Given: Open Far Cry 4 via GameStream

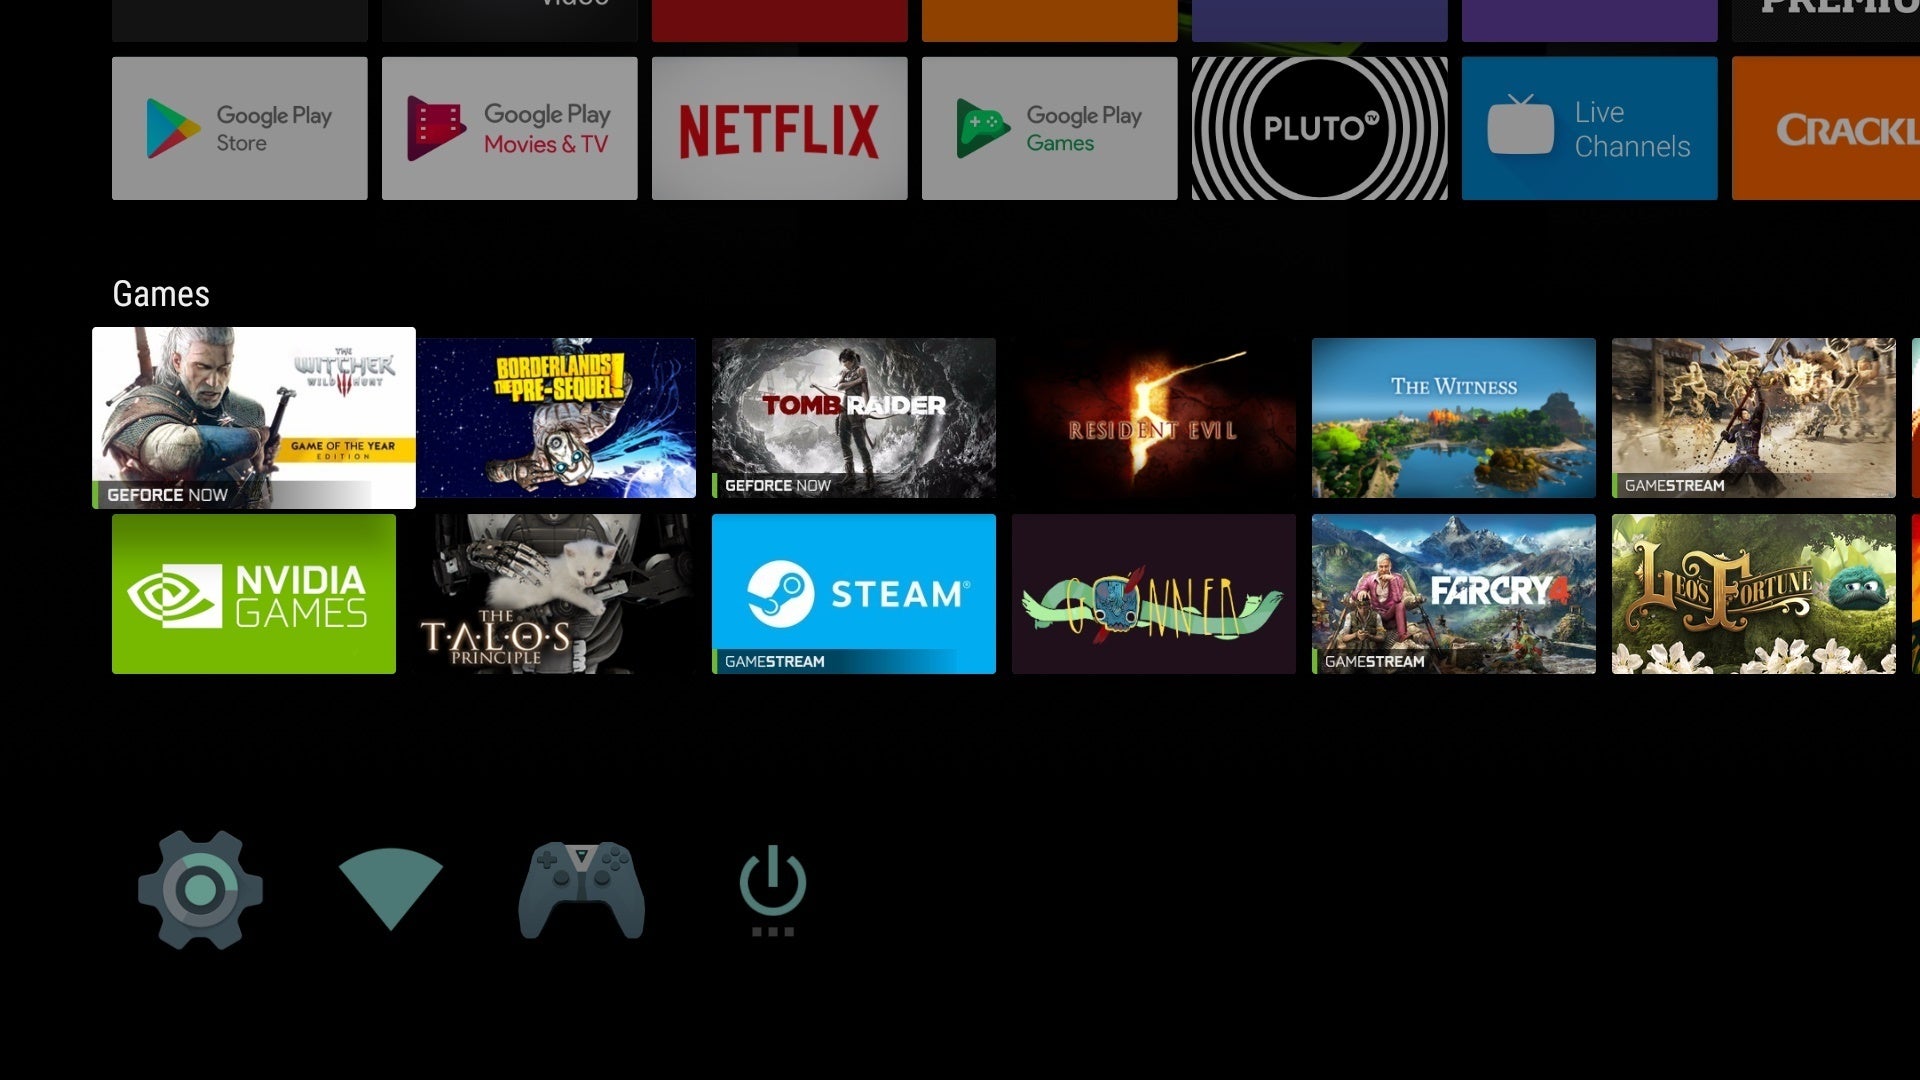Looking at the screenshot, I should (x=1453, y=593).
